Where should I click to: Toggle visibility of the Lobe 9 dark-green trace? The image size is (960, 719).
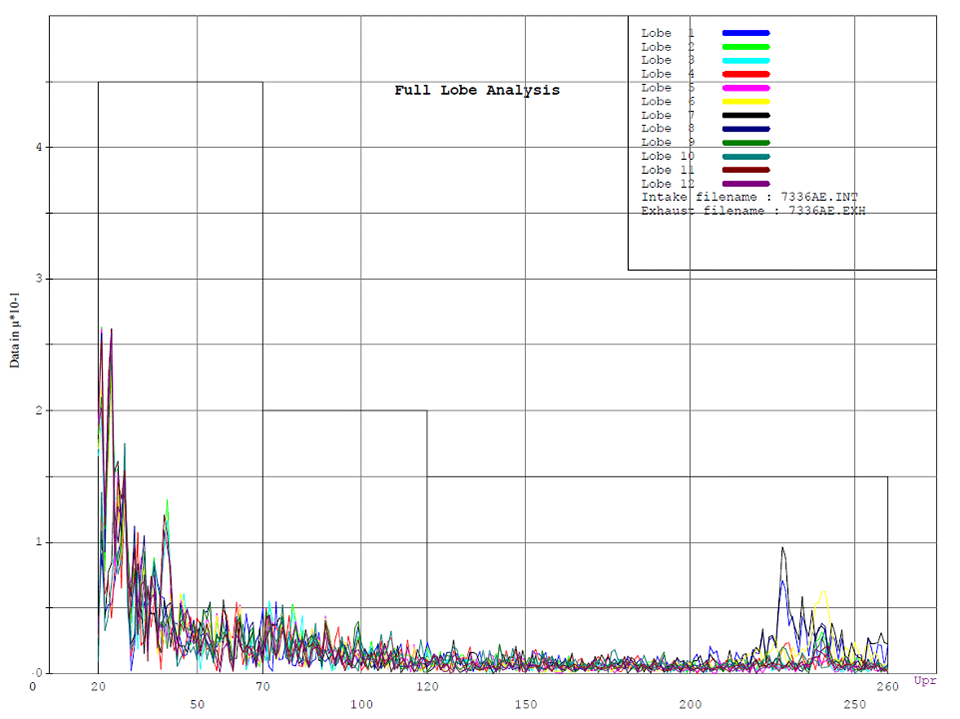tap(745, 142)
